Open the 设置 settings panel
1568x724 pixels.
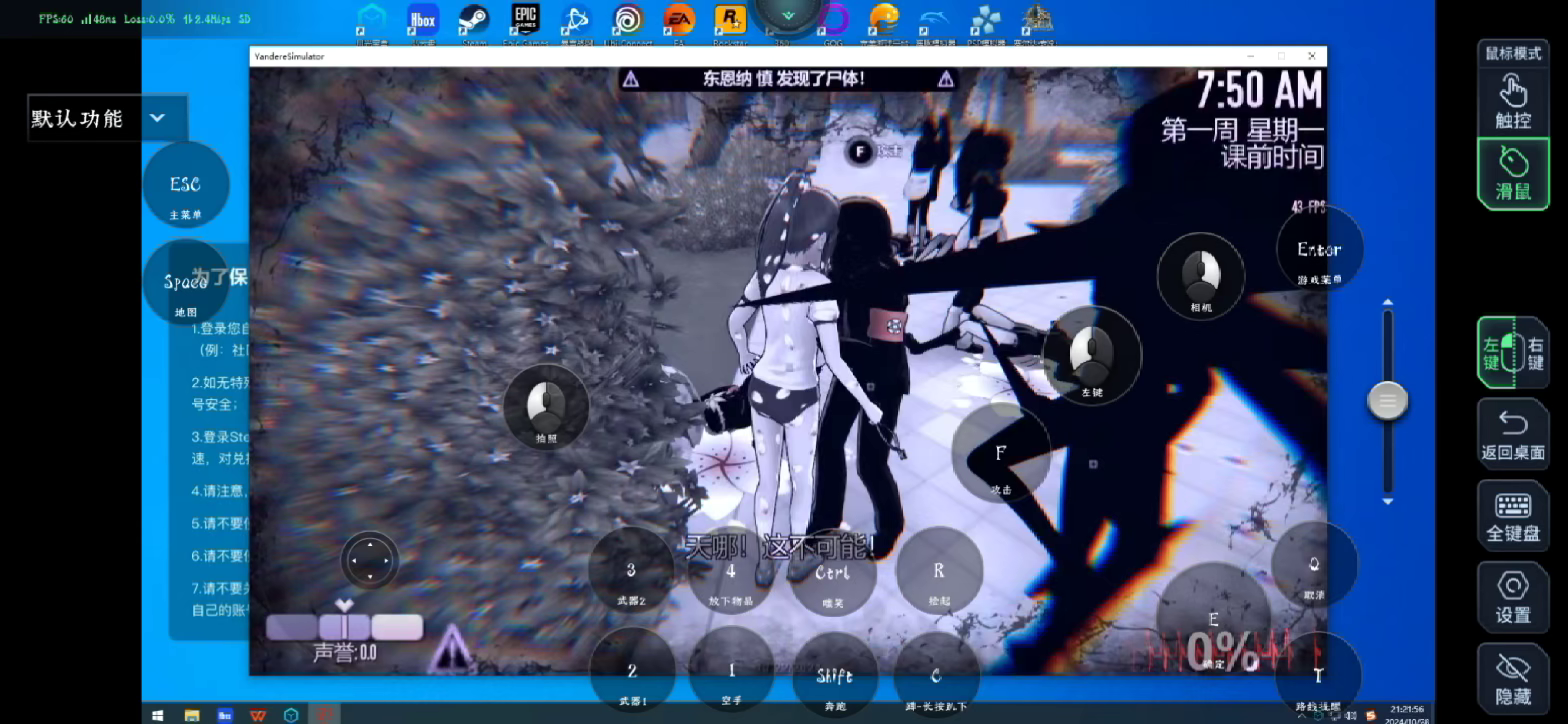click(x=1513, y=596)
